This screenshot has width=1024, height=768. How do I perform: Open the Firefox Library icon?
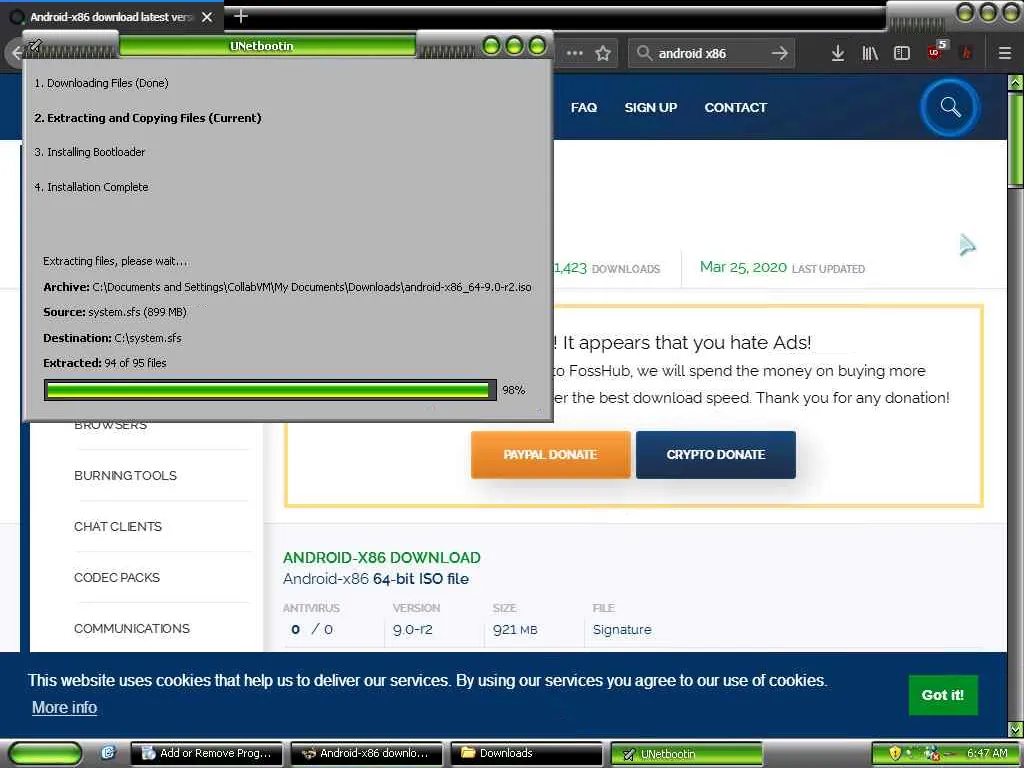[870, 54]
